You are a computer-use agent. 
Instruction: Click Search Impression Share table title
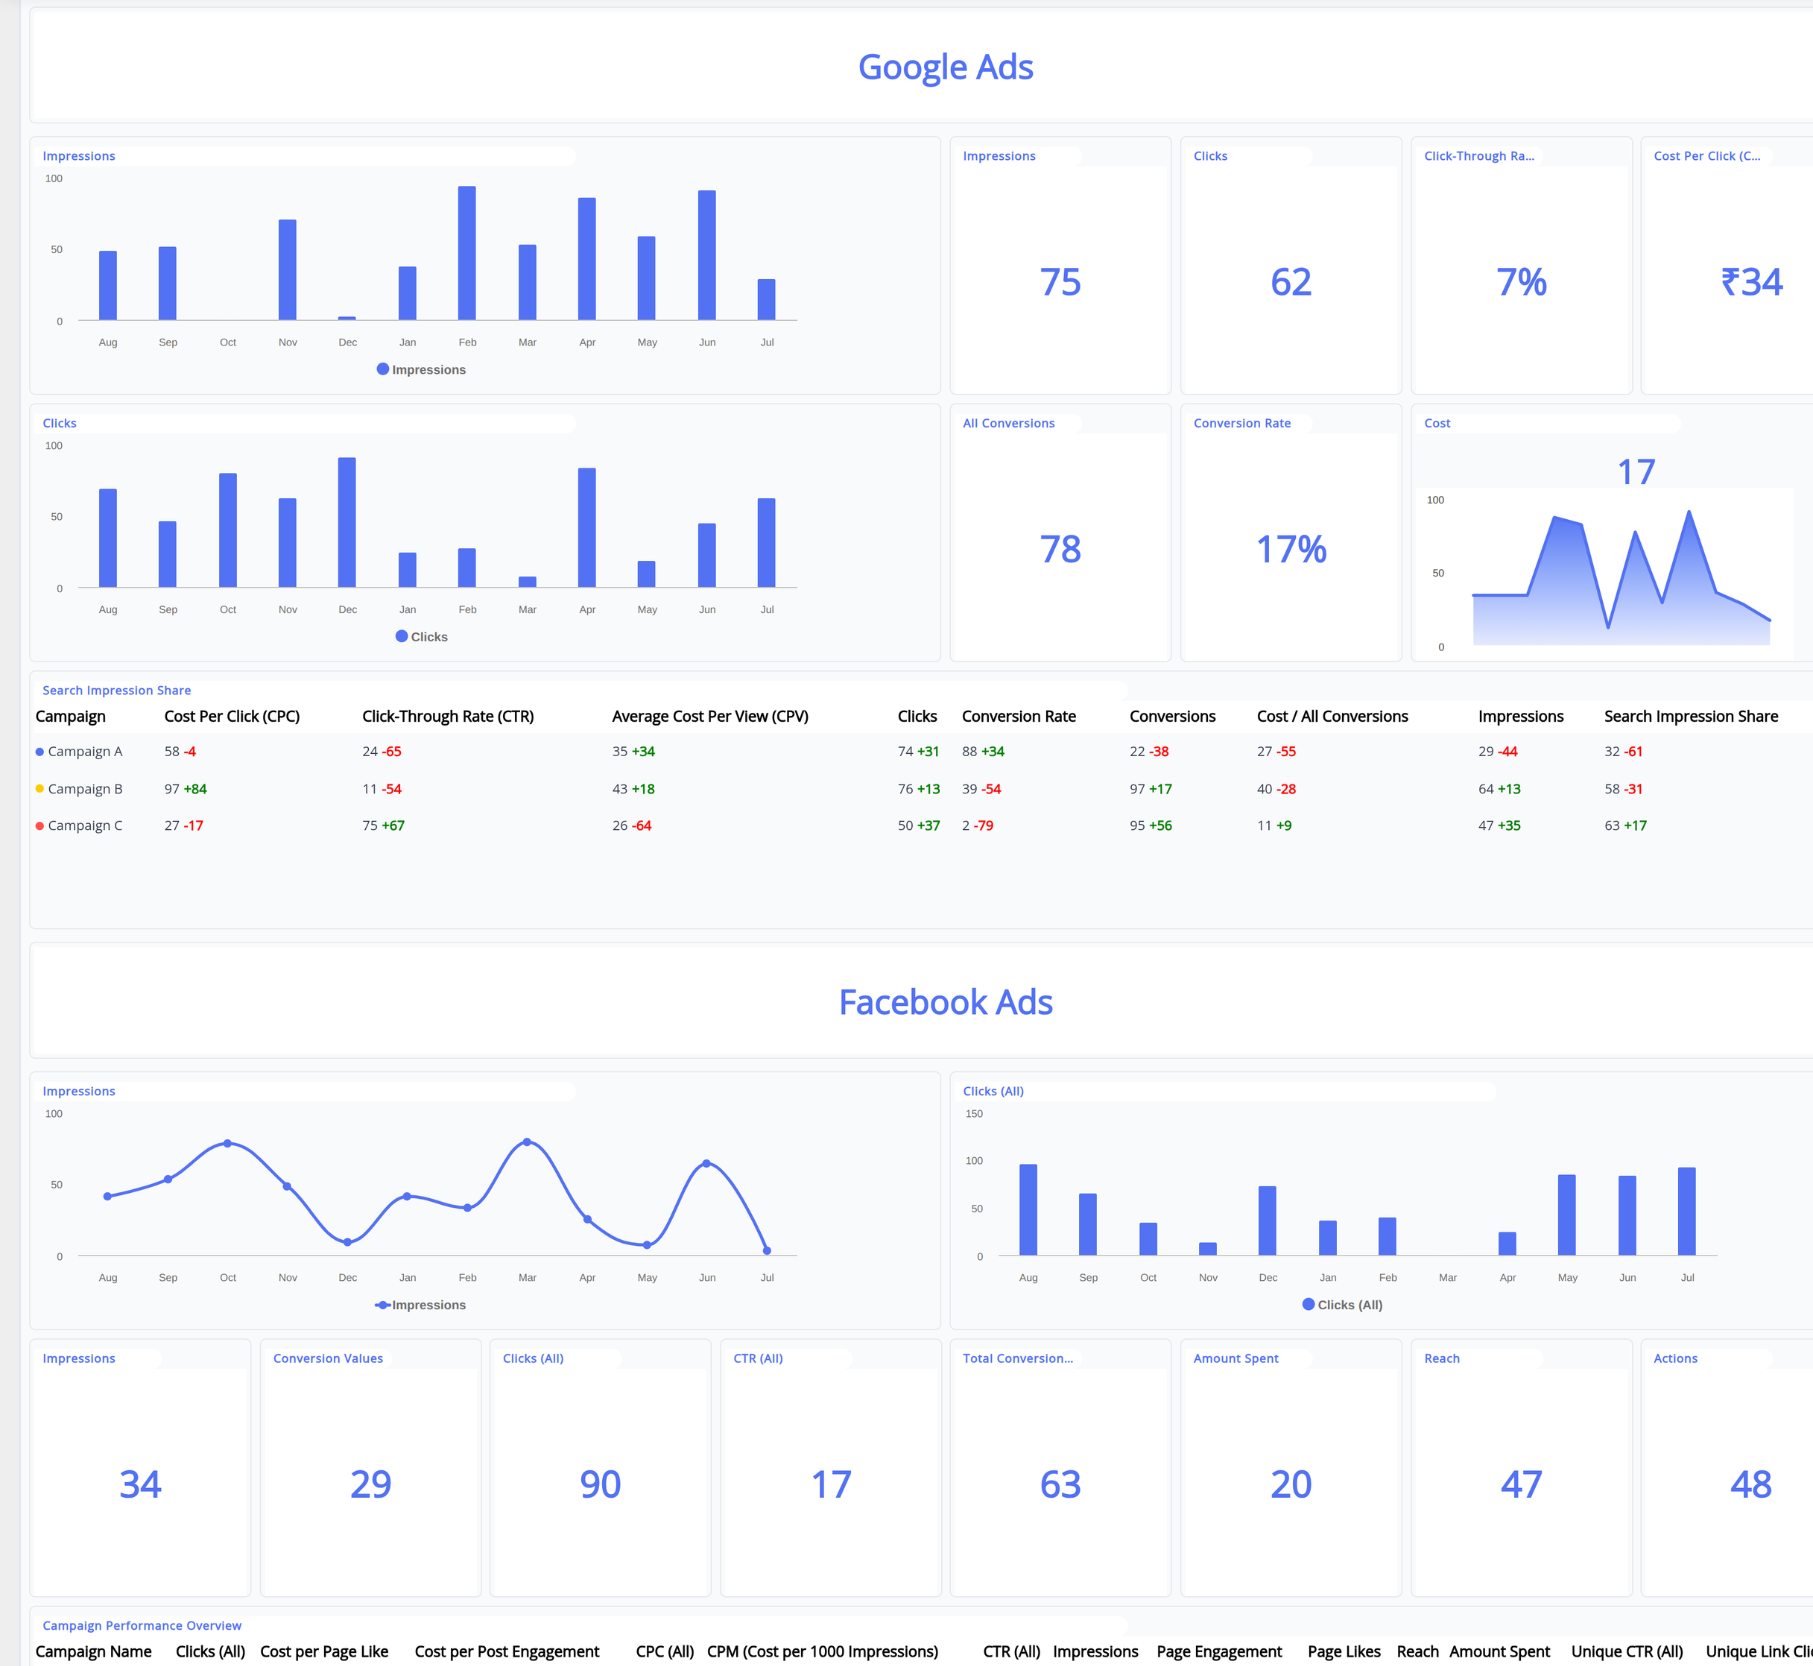pos(117,690)
